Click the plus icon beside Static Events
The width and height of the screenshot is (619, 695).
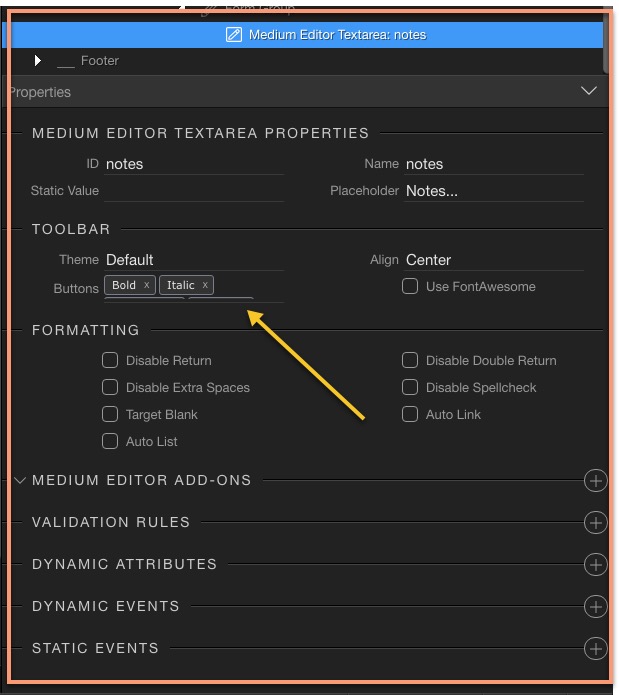[x=595, y=649]
